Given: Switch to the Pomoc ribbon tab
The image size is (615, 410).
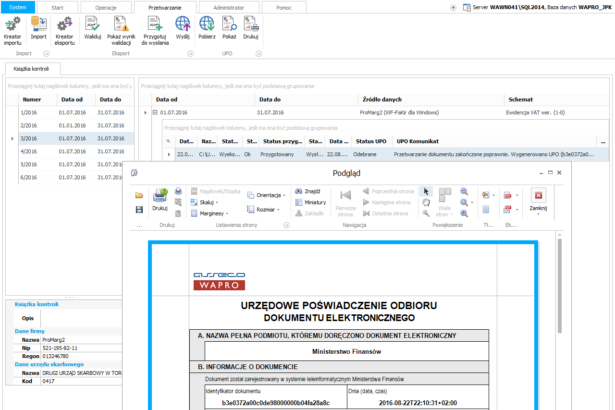Looking at the screenshot, I should [x=284, y=7].
